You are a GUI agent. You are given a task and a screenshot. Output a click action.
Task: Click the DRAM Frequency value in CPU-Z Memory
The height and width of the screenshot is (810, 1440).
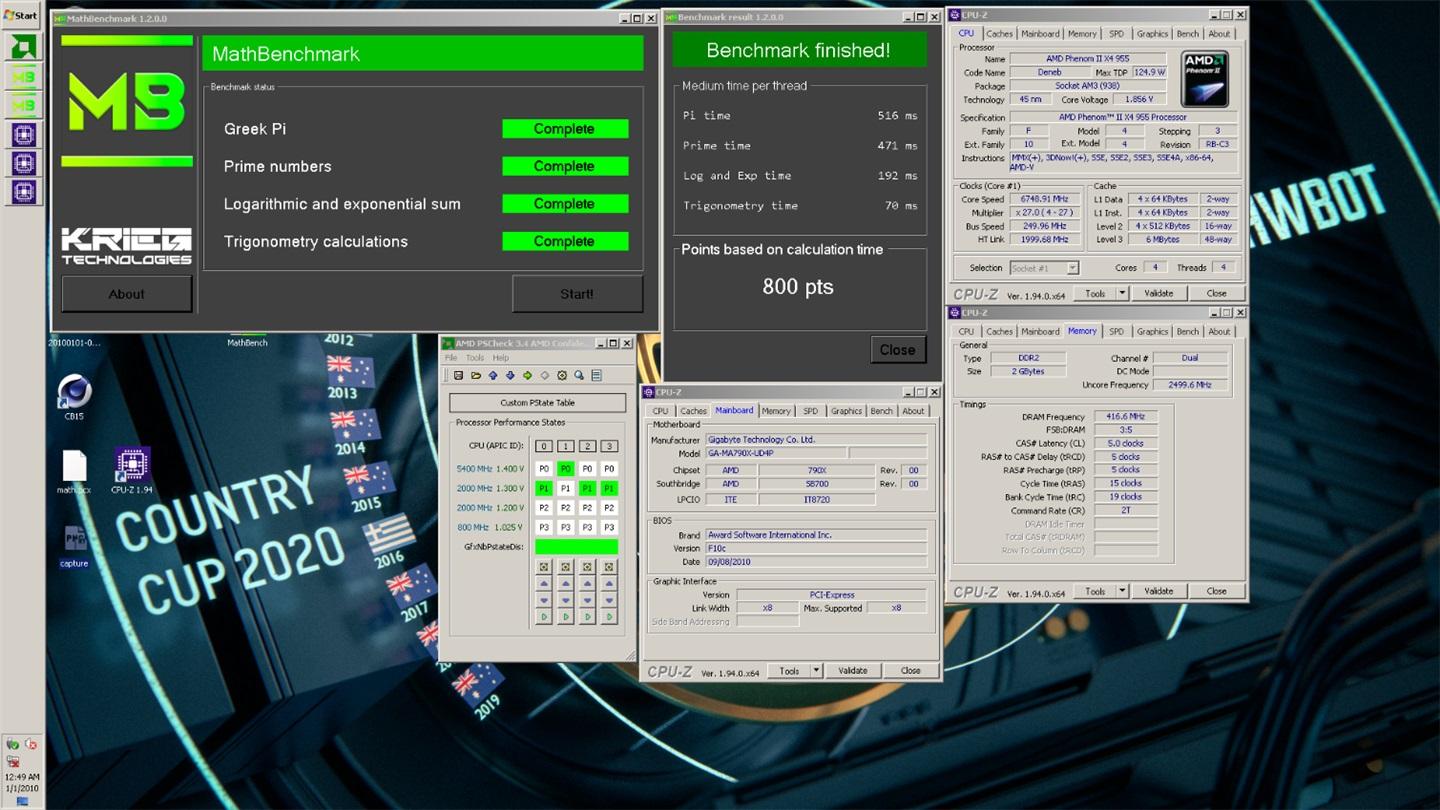1125,417
